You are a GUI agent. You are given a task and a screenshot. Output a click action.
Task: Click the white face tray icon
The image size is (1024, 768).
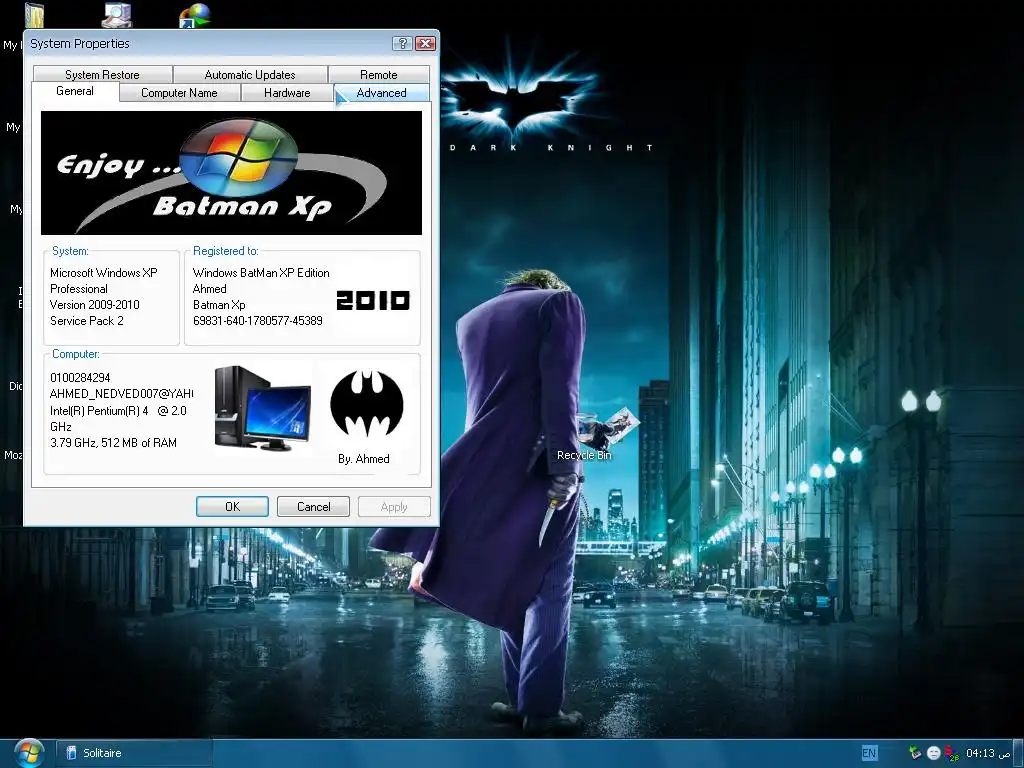coord(934,753)
